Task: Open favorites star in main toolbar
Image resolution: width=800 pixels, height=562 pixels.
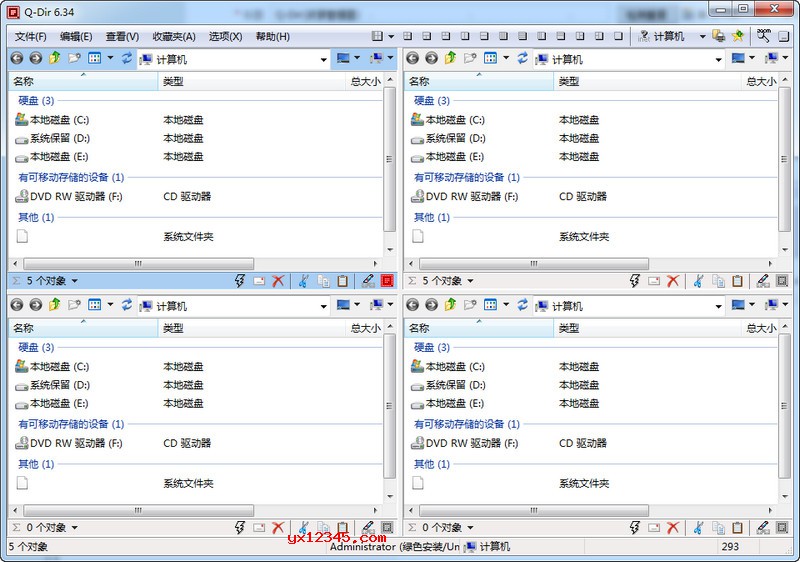Action: (738, 36)
